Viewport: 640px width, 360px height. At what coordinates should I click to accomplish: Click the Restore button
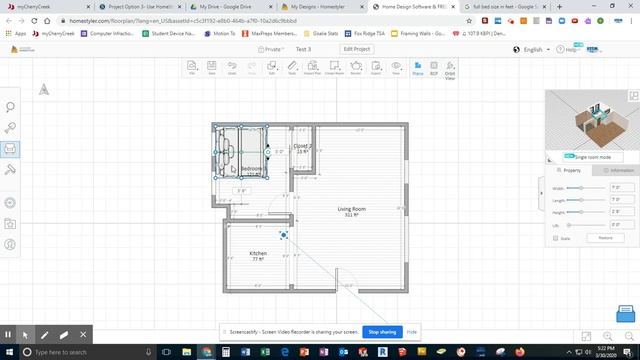[605, 238]
